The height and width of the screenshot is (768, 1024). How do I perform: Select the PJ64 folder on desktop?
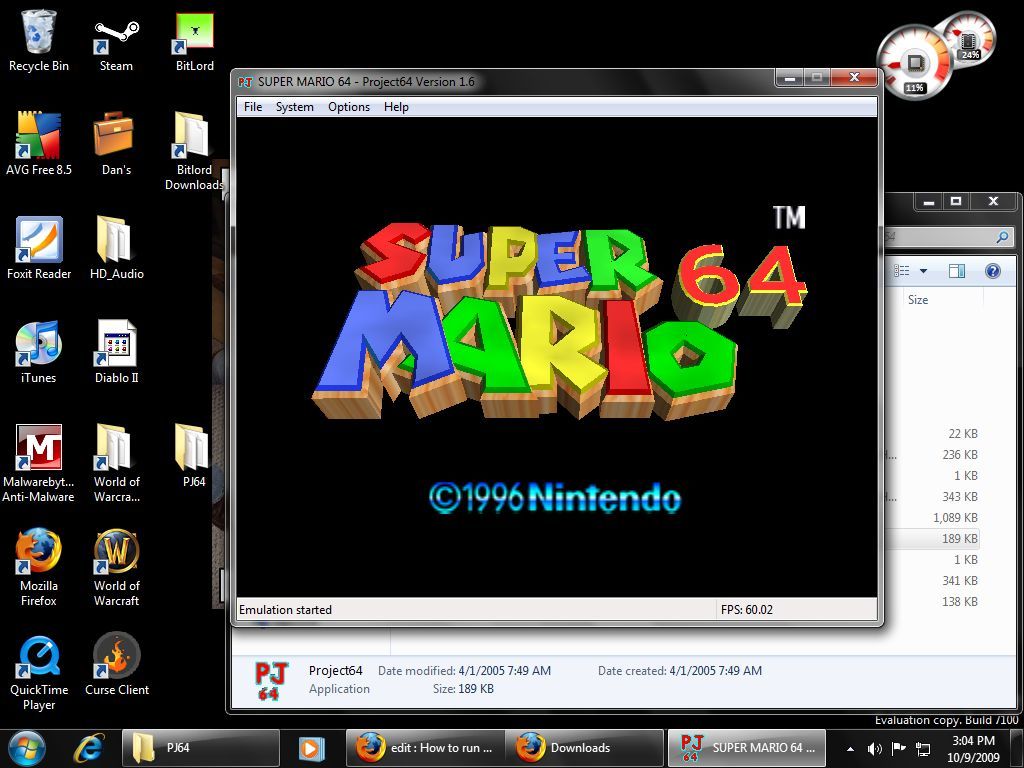[194, 455]
